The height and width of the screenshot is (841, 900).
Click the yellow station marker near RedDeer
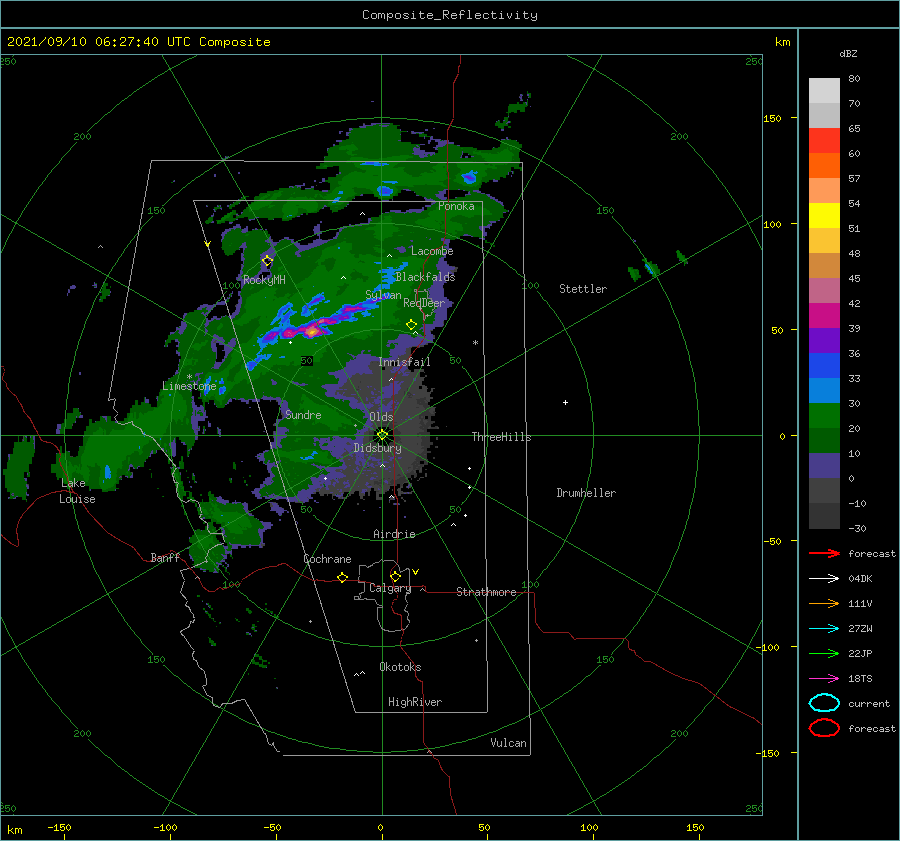pos(411,325)
